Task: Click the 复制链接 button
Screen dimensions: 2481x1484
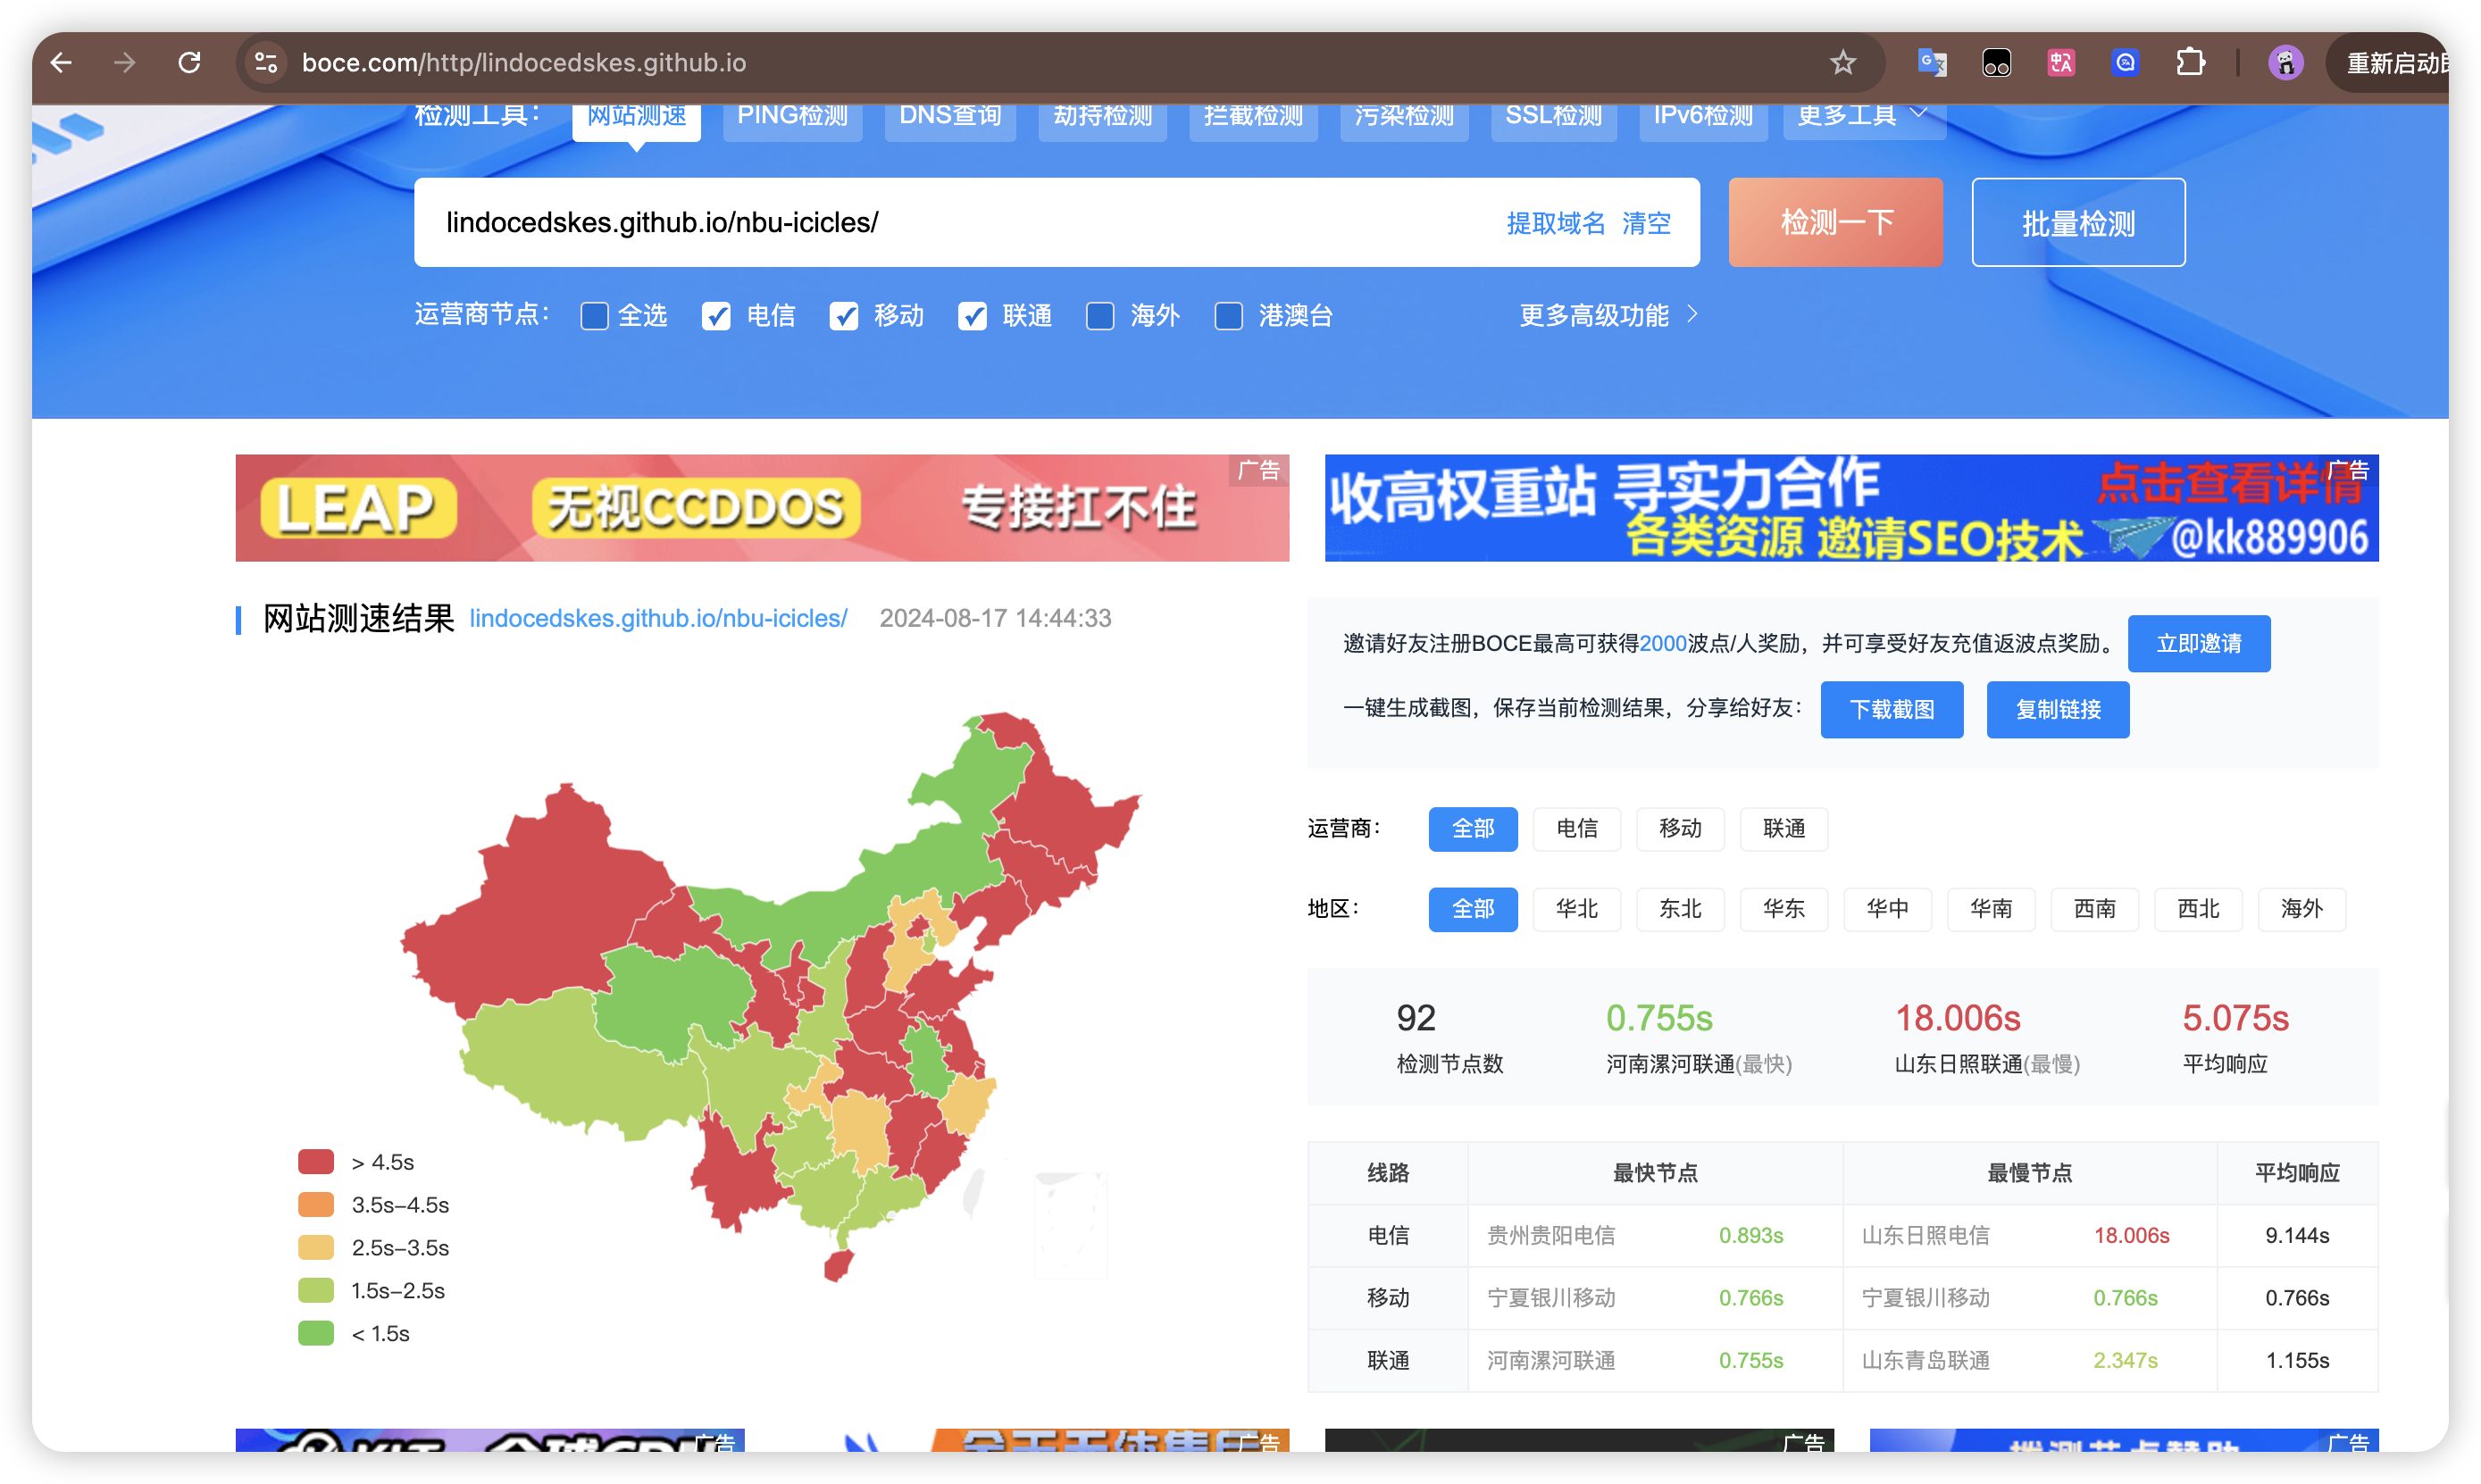Action: 2057,709
